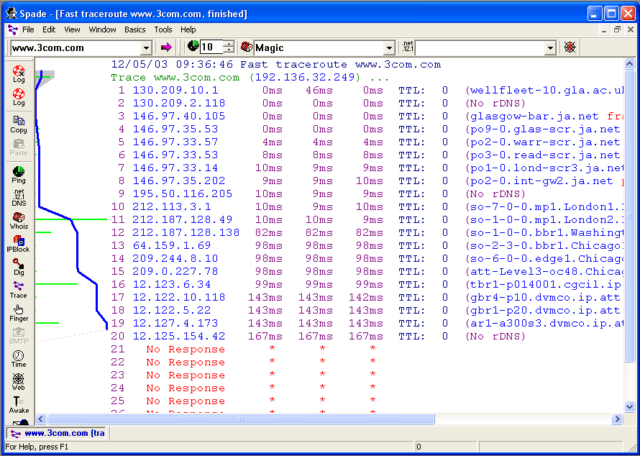Click the green ping count icon
The width and height of the screenshot is (640, 456).
pos(193,47)
